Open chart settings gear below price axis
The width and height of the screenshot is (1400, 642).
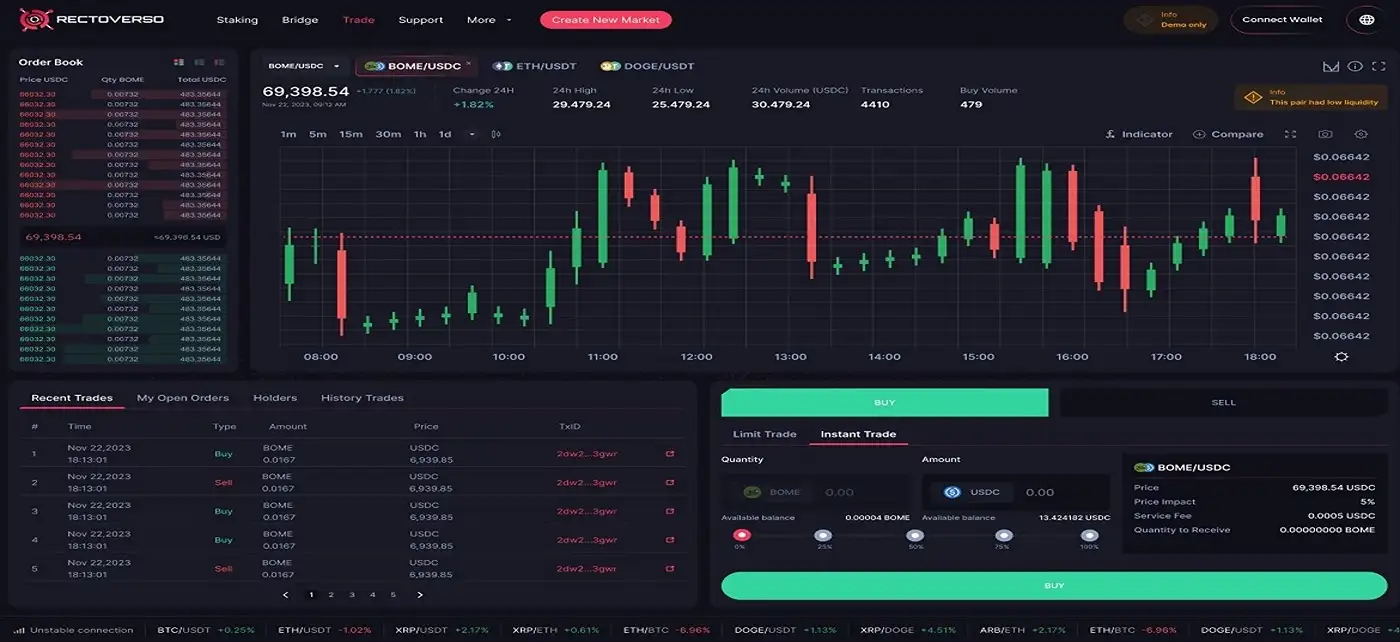pos(1341,357)
